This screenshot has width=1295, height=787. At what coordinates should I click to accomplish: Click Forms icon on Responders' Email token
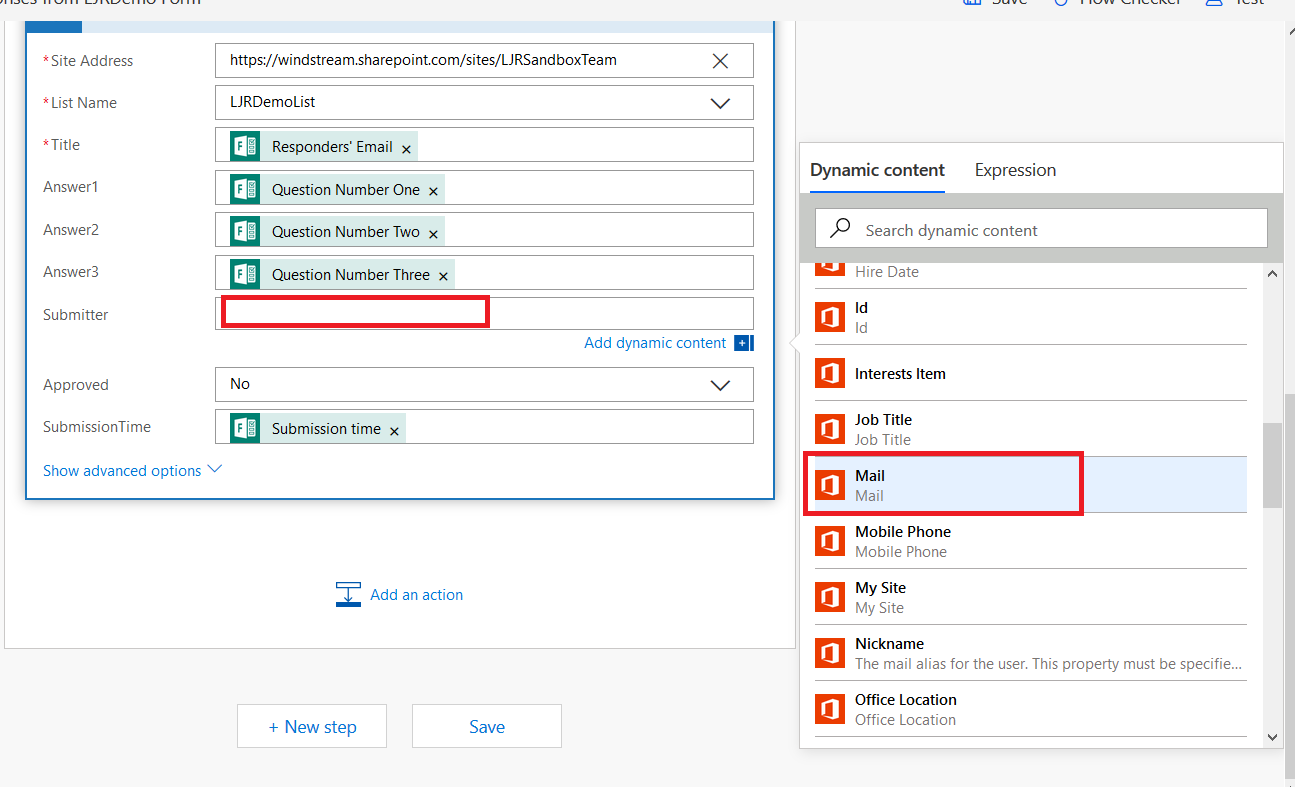245,146
